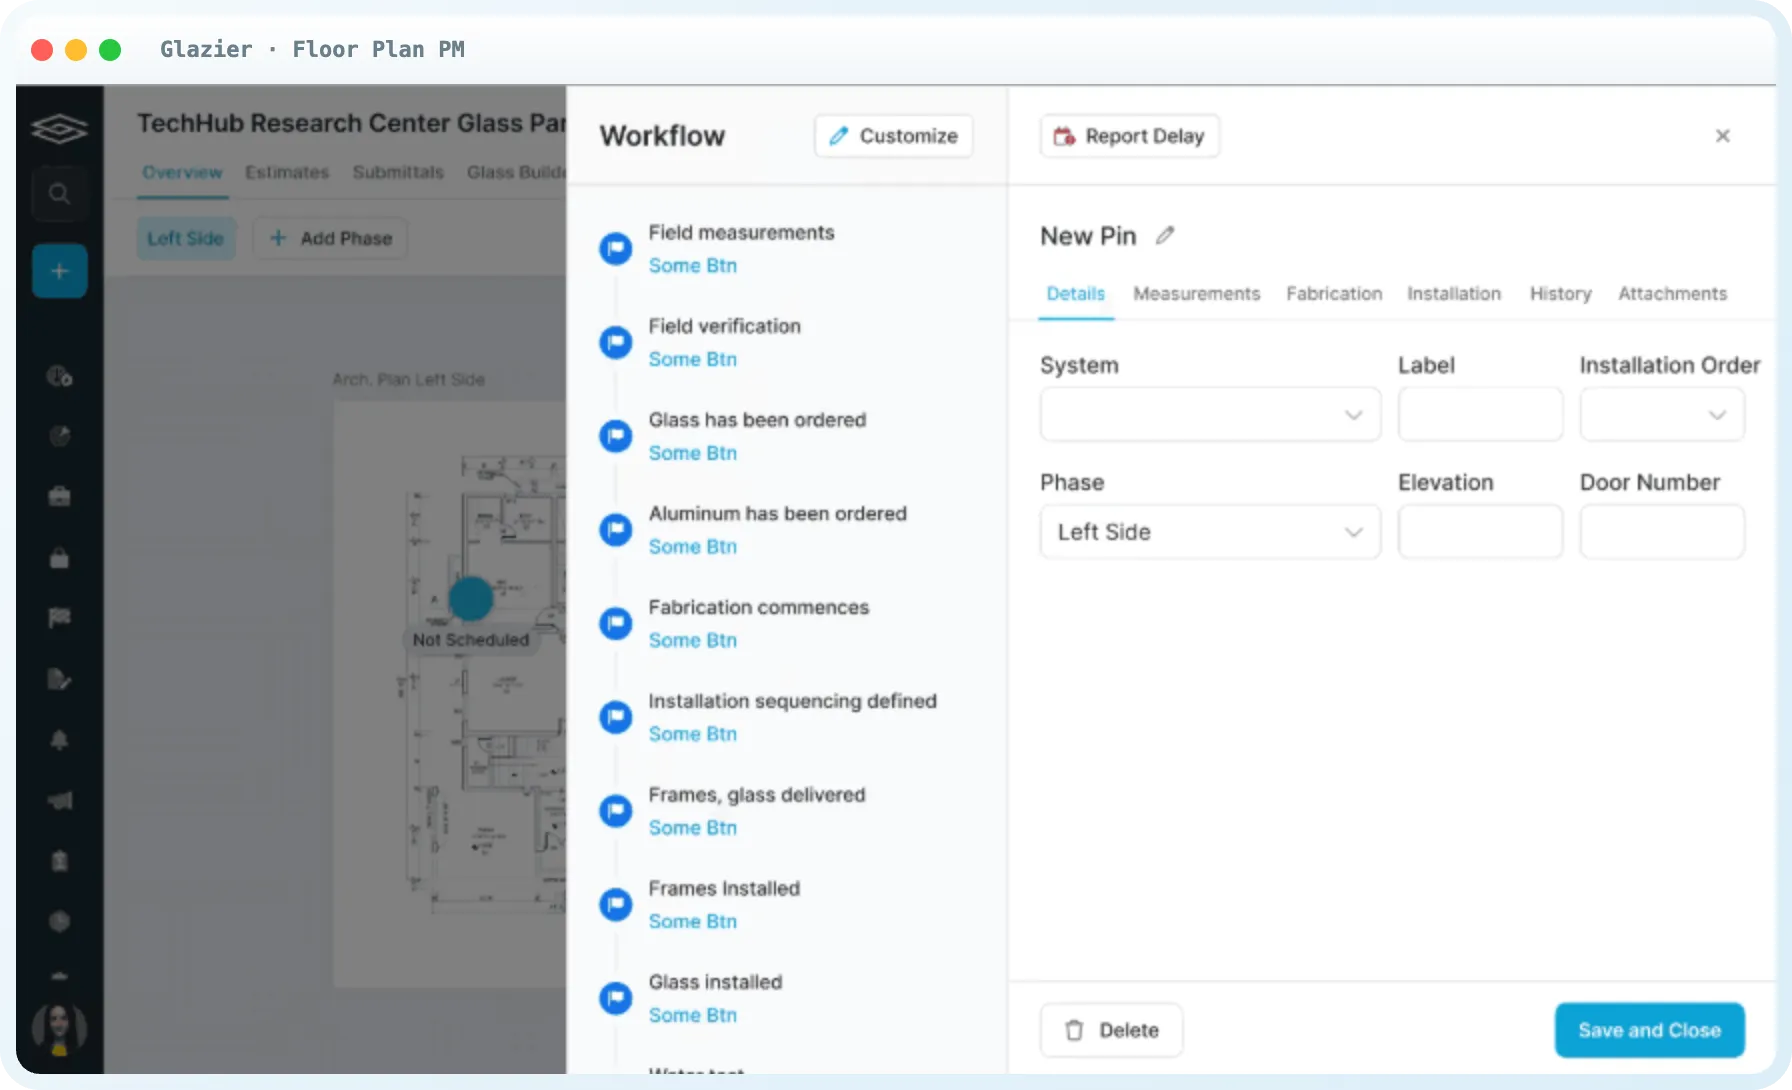The height and width of the screenshot is (1090, 1792).
Task: Click Some Btn under Installation sequencing defined
Action: pos(693,735)
